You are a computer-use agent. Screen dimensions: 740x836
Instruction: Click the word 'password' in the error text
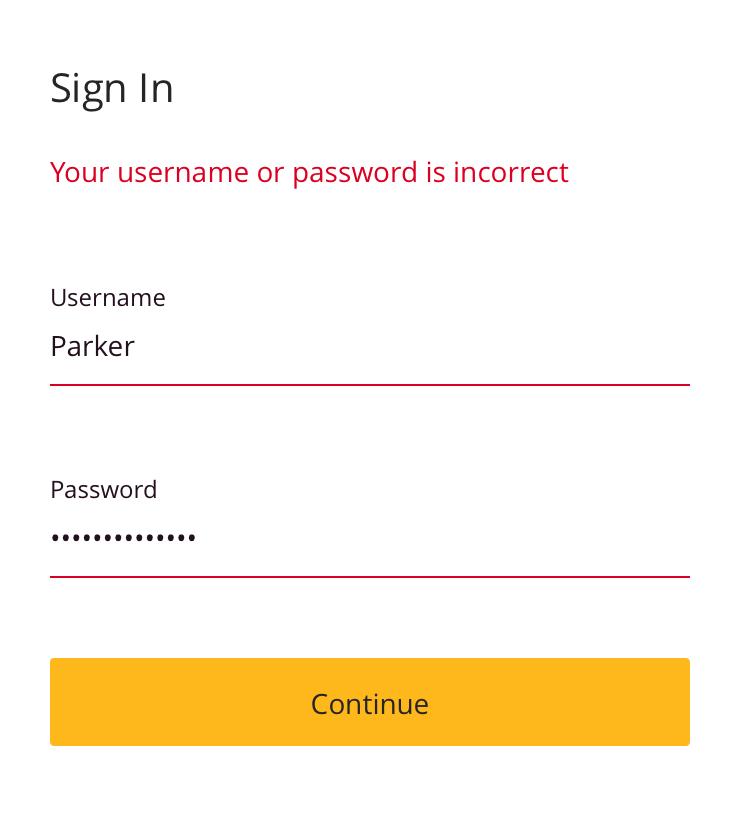point(355,173)
